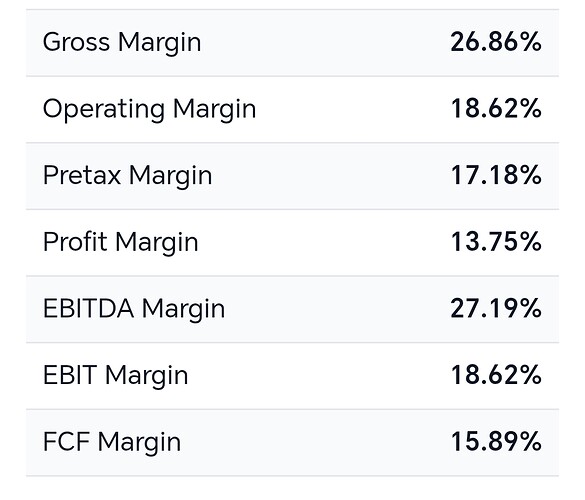Click empty middle of Gross Margin row

click(x=325, y=43)
